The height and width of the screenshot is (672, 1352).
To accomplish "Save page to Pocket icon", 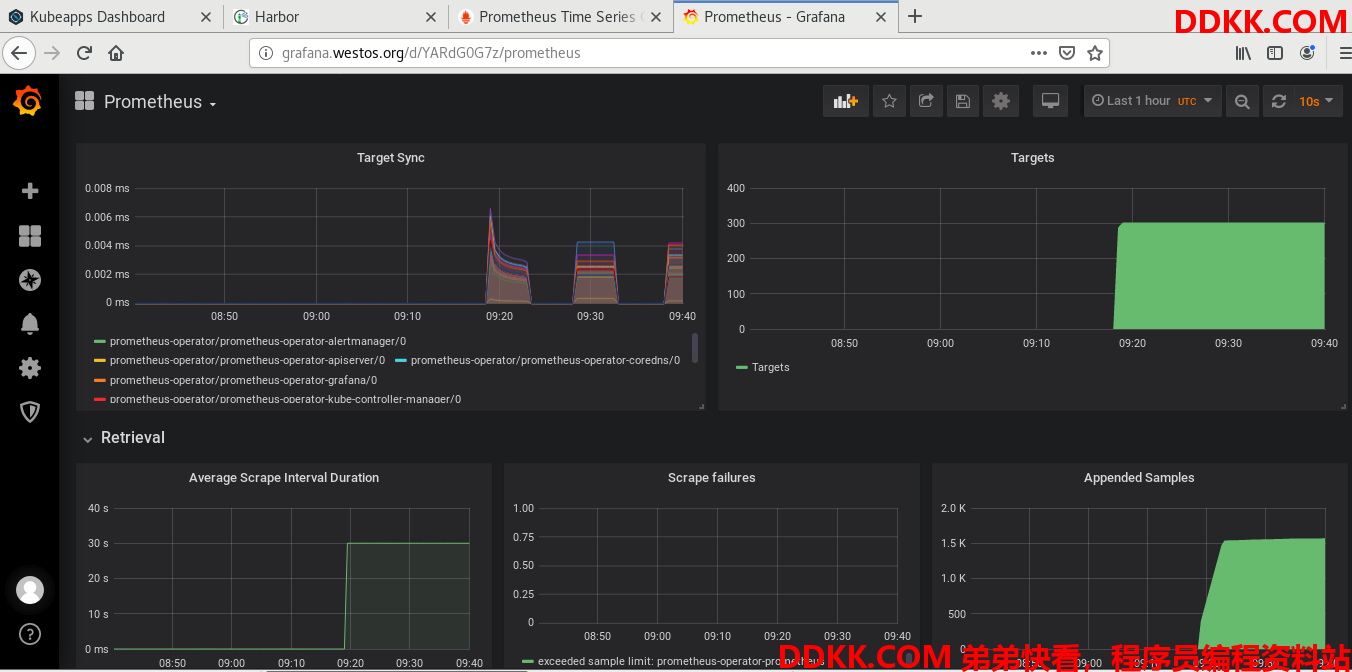I will tap(1067, 53).
